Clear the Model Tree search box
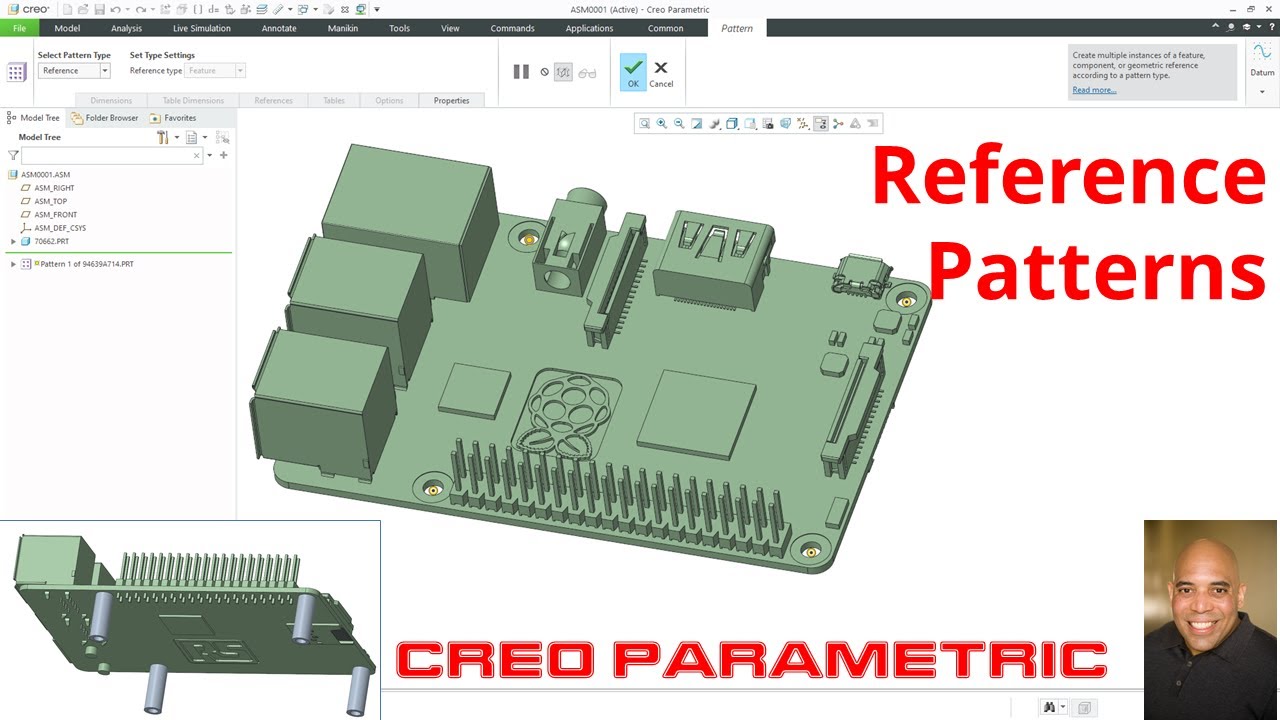The image size is (1280, 720). click(x=196, y=155)
